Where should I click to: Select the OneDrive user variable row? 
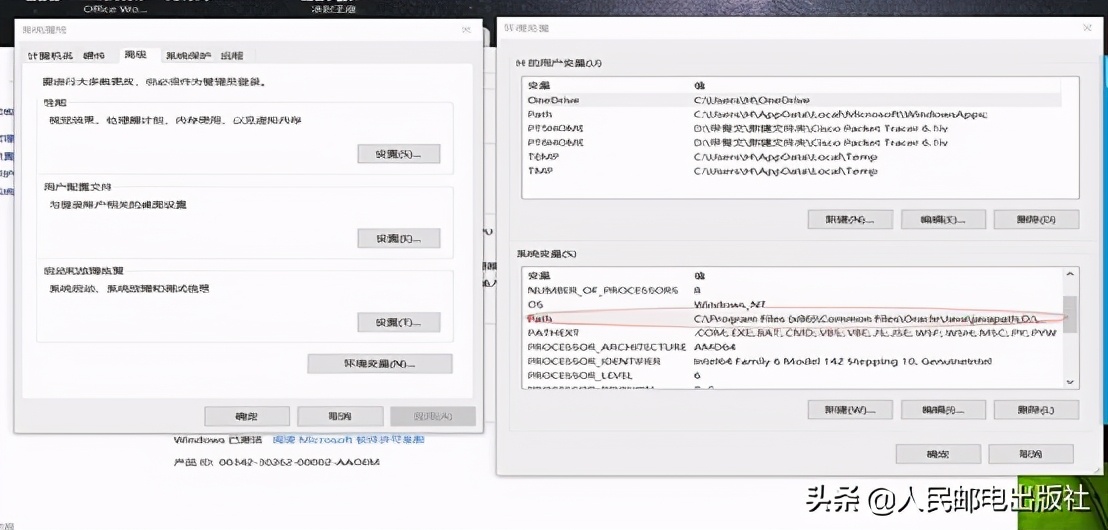(x=791, y=100)
